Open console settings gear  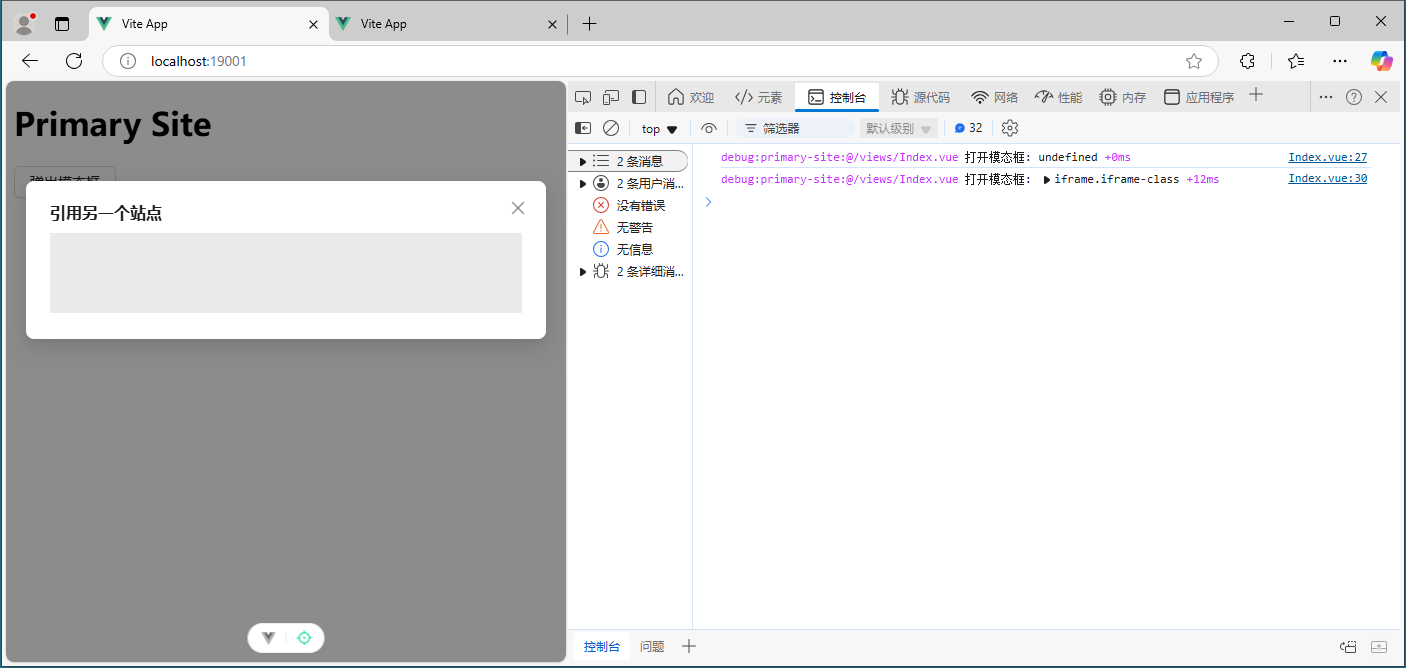[x=1010, y=128]
